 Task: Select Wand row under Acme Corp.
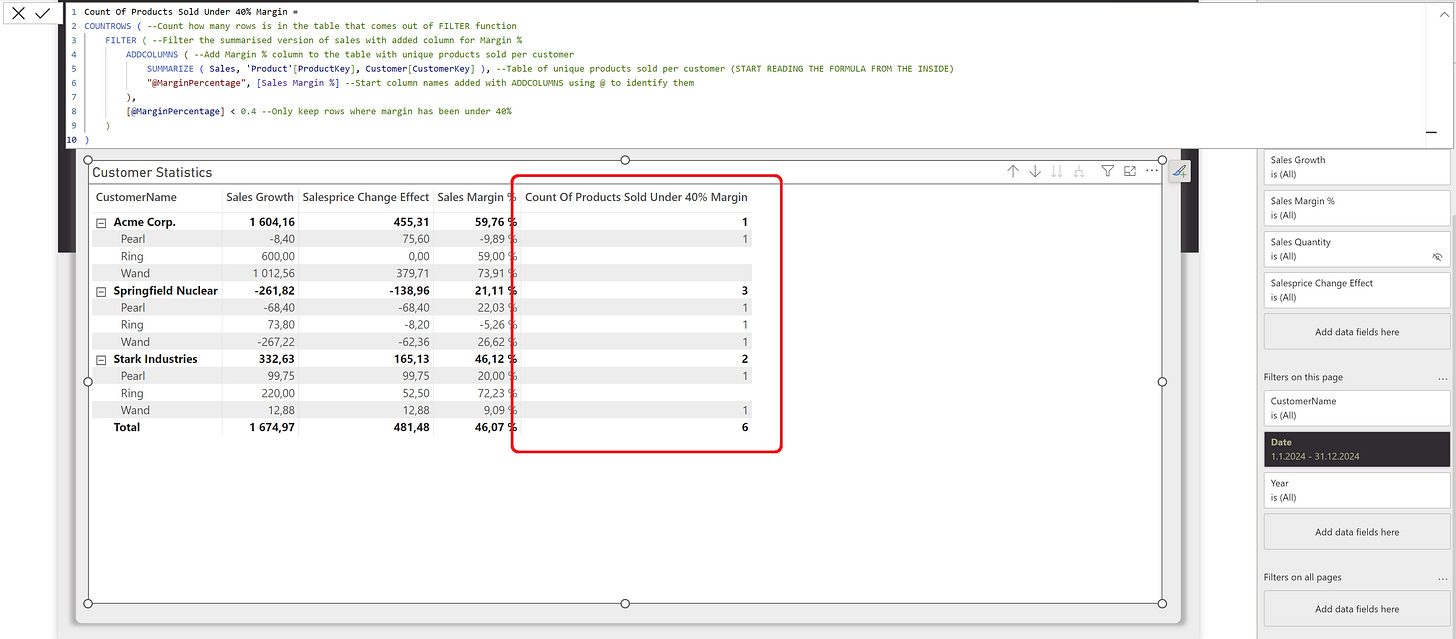coord(135,273)
